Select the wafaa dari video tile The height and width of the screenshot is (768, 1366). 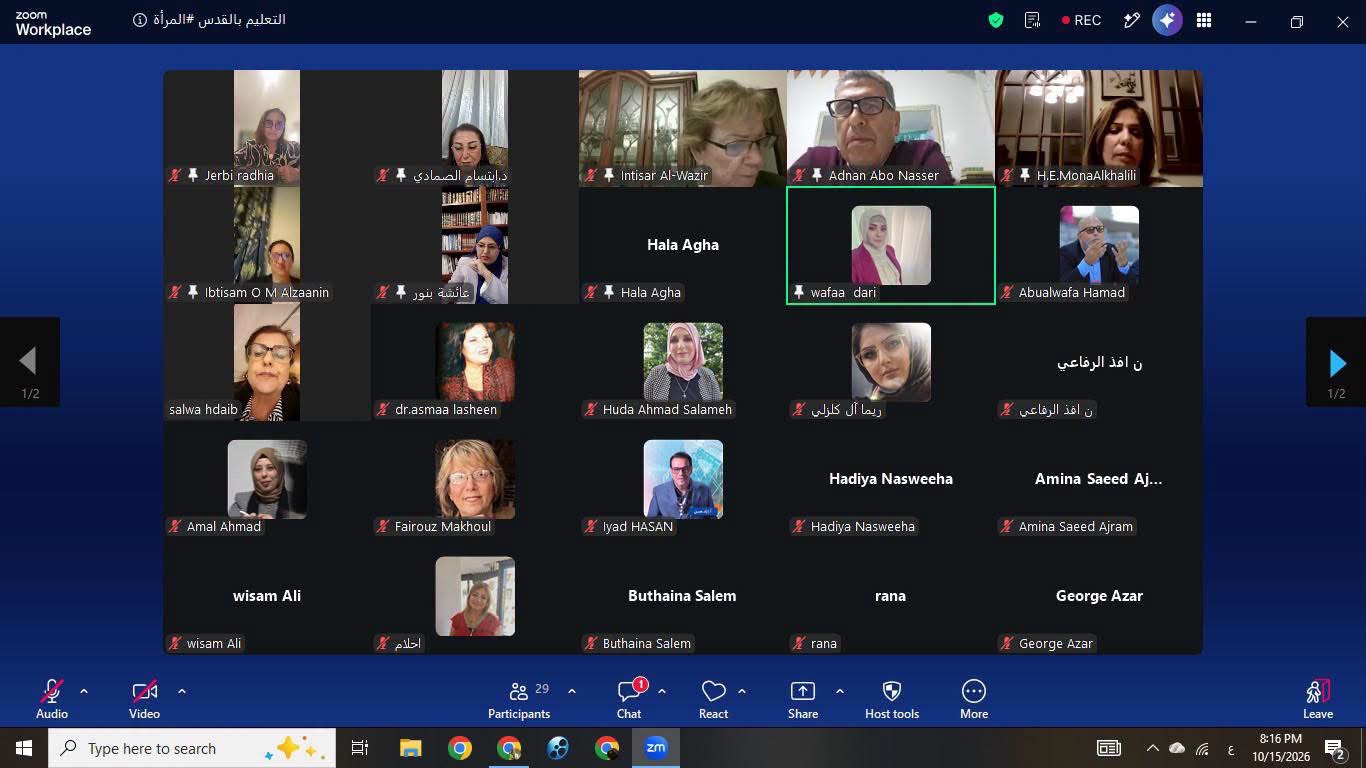pos(891,245)
